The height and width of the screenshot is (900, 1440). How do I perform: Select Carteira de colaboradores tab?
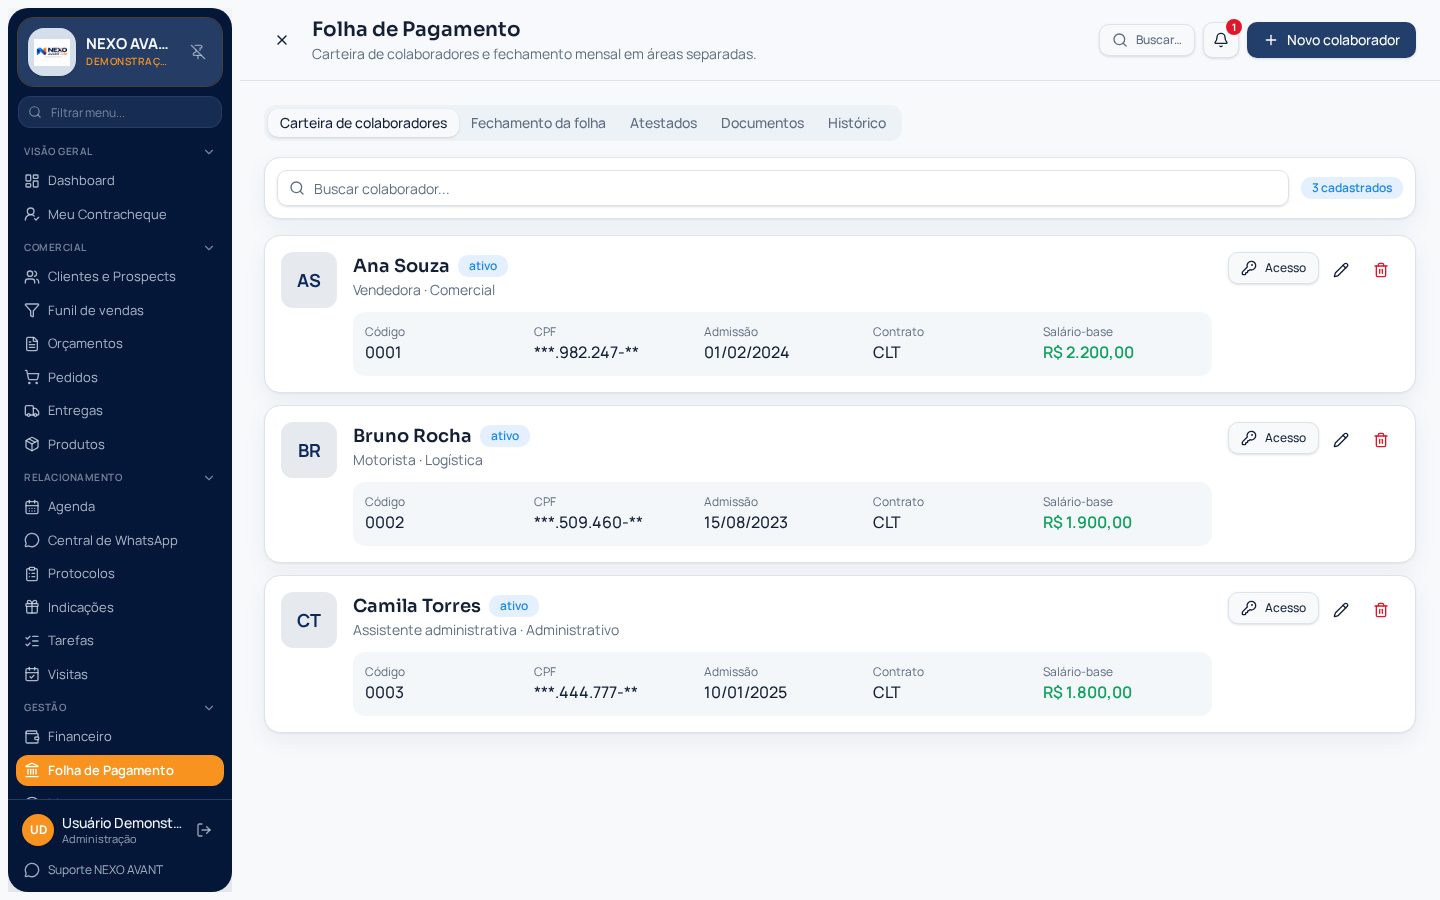363,123
